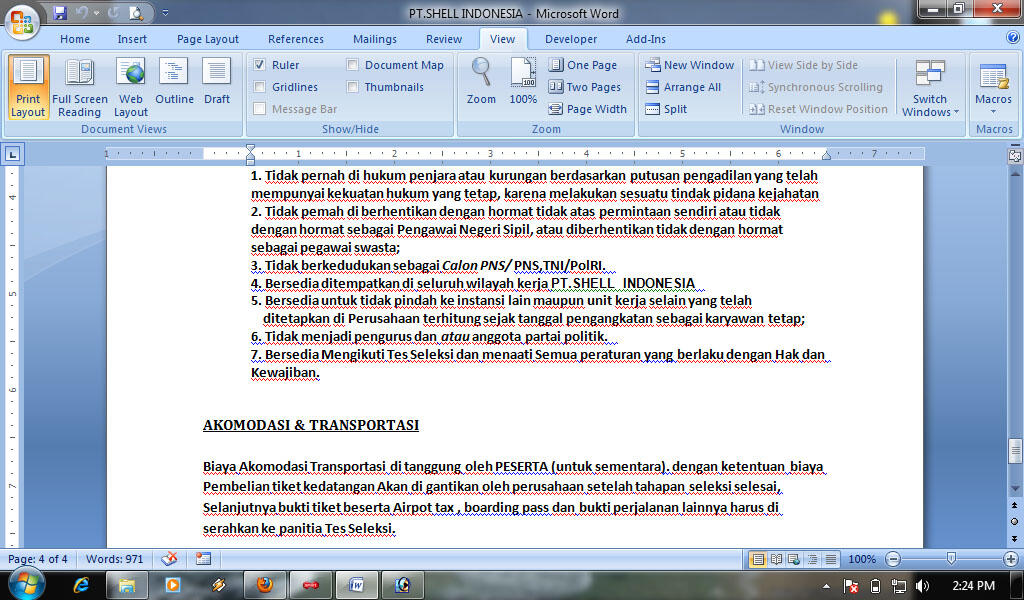The image size is (1024, 600).
Task: Click Zoom Out minus button
Action: click(x=893, y=560)
